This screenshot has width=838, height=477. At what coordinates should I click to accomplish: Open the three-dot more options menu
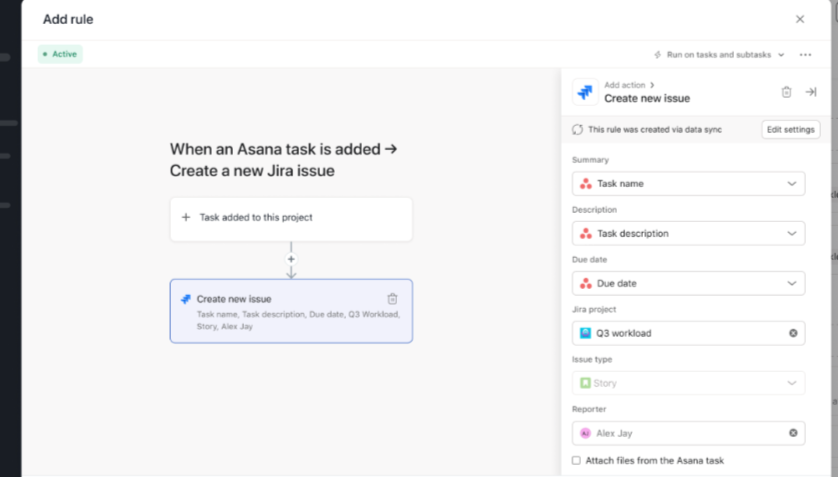(806, 55)
